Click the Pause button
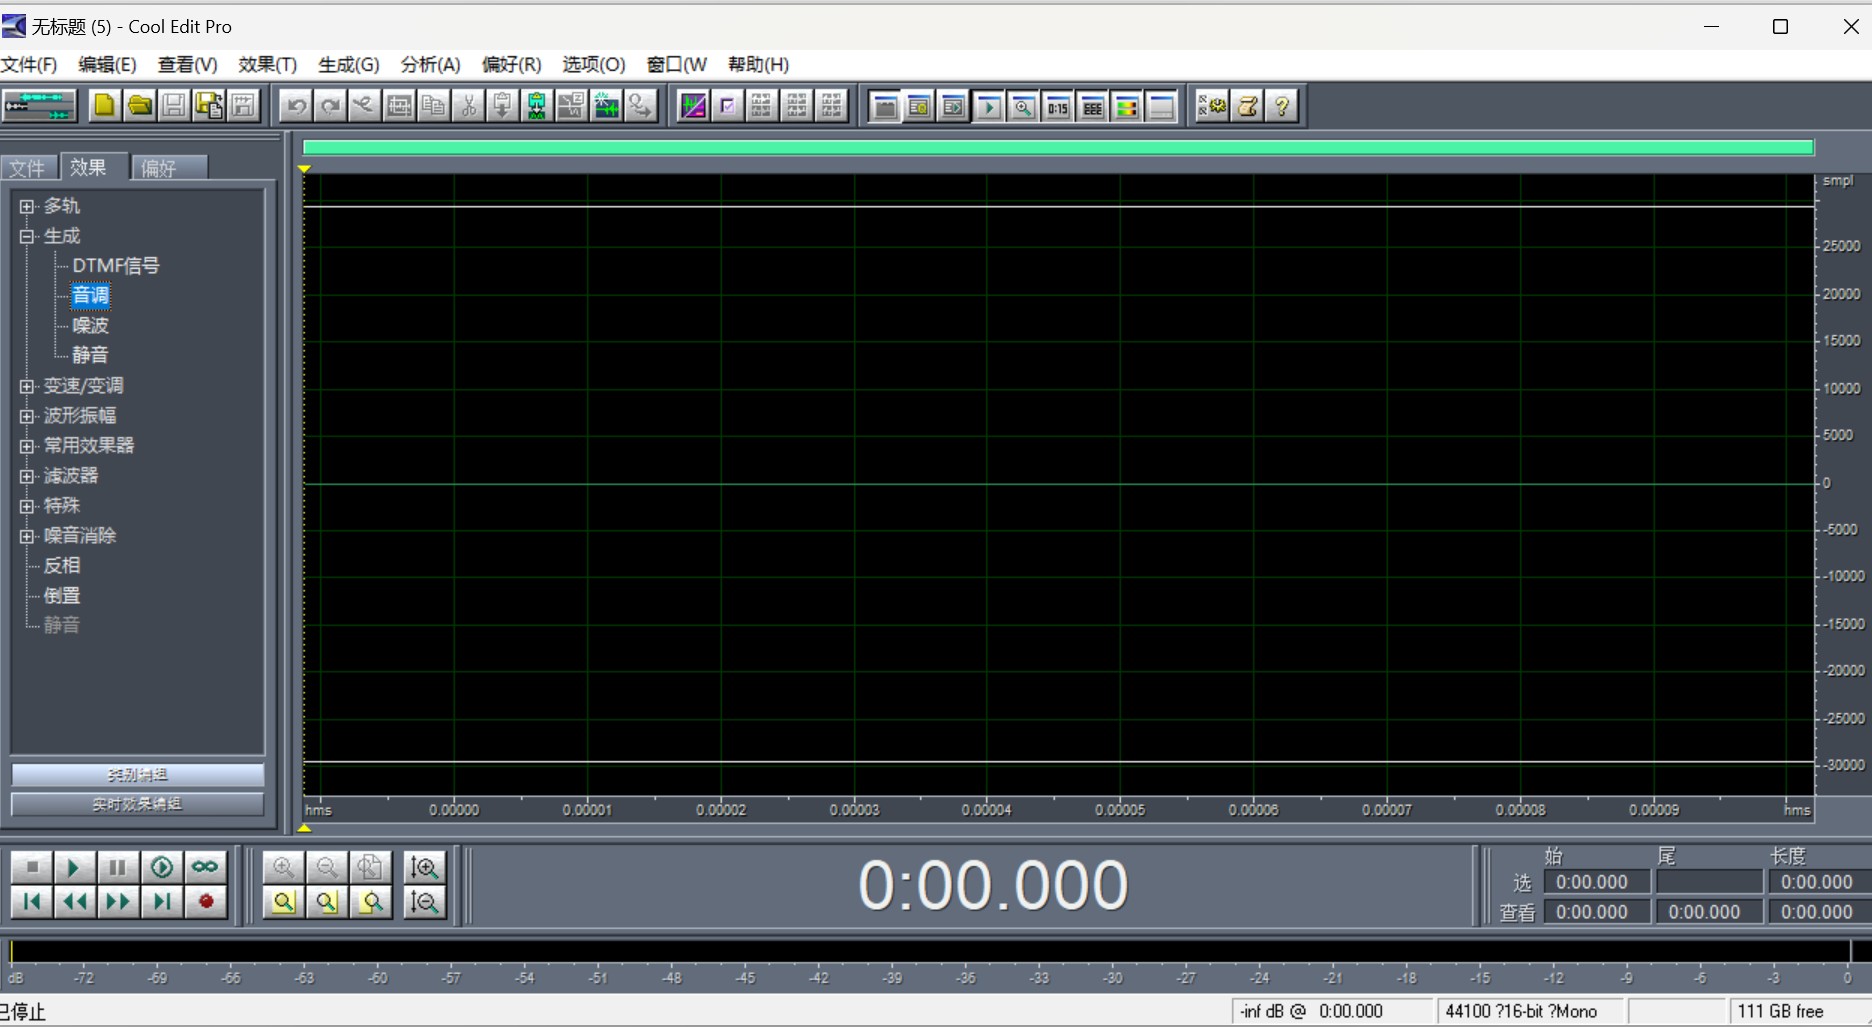The height and width of the screenshot is (1027, 1872). (x=117, y=867)
